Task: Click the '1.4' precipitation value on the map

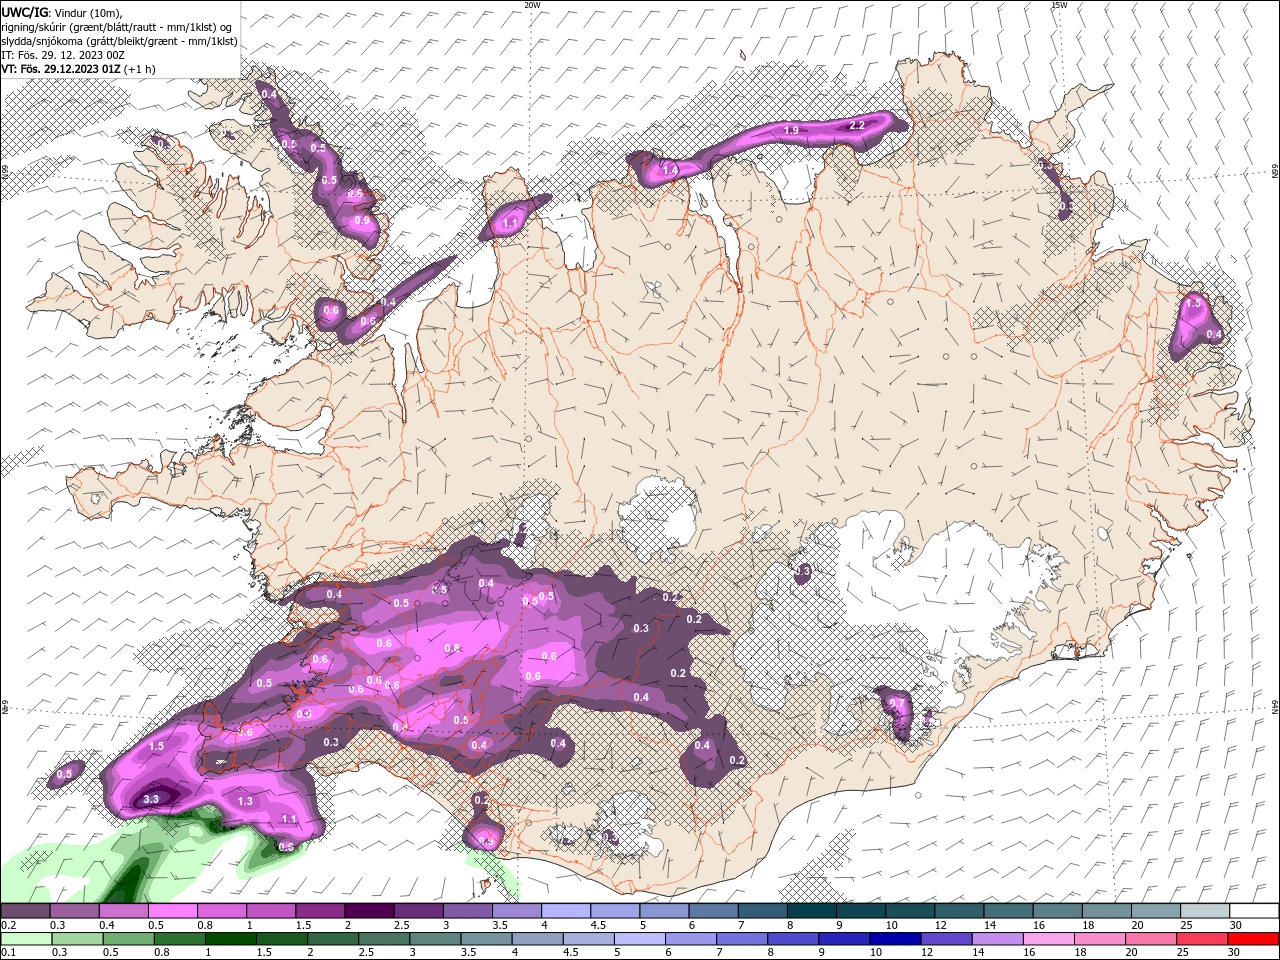Action: coord(670,171)
